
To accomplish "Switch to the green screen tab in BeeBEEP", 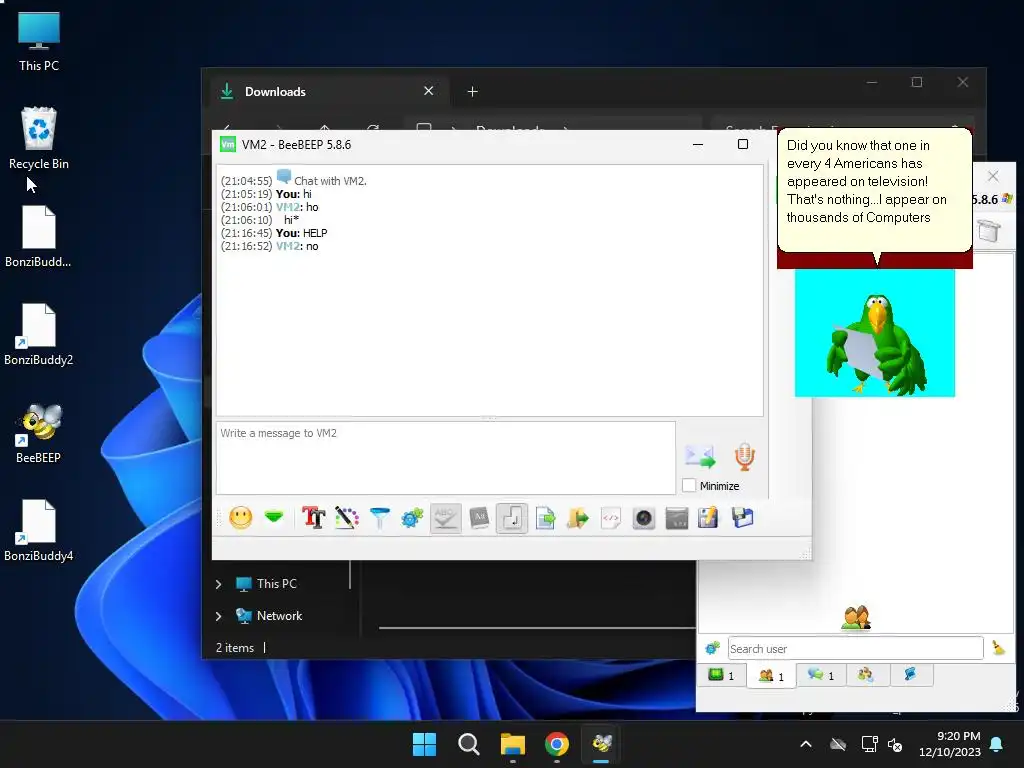I will click(721, 675).
